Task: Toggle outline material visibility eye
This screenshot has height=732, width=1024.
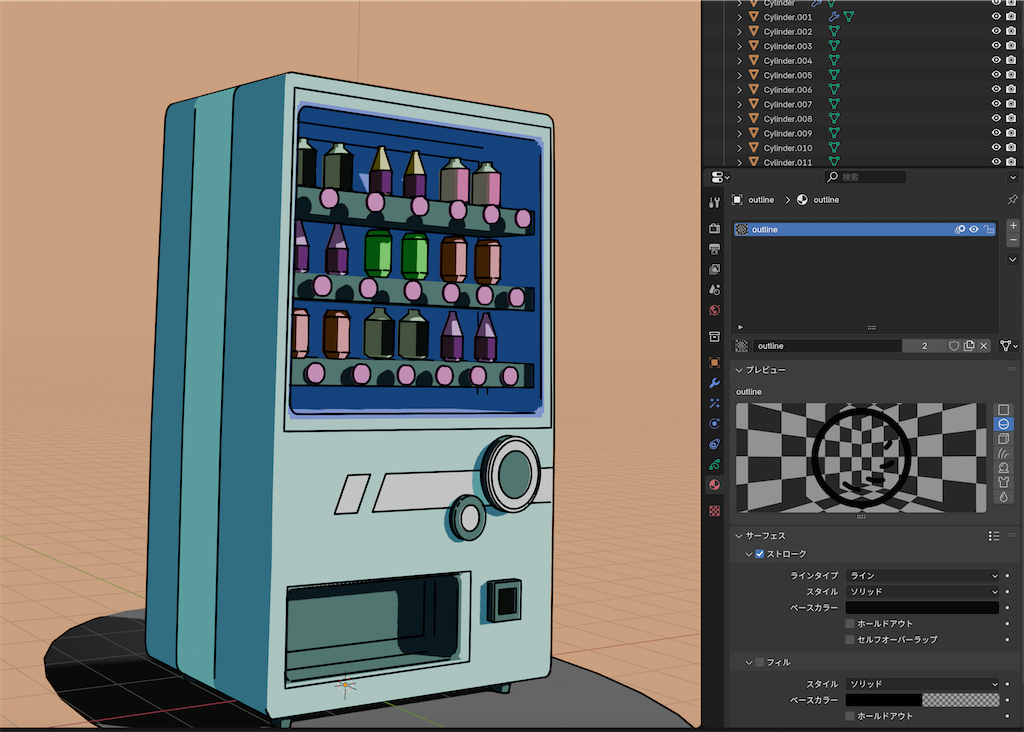Action: point(974,229)
